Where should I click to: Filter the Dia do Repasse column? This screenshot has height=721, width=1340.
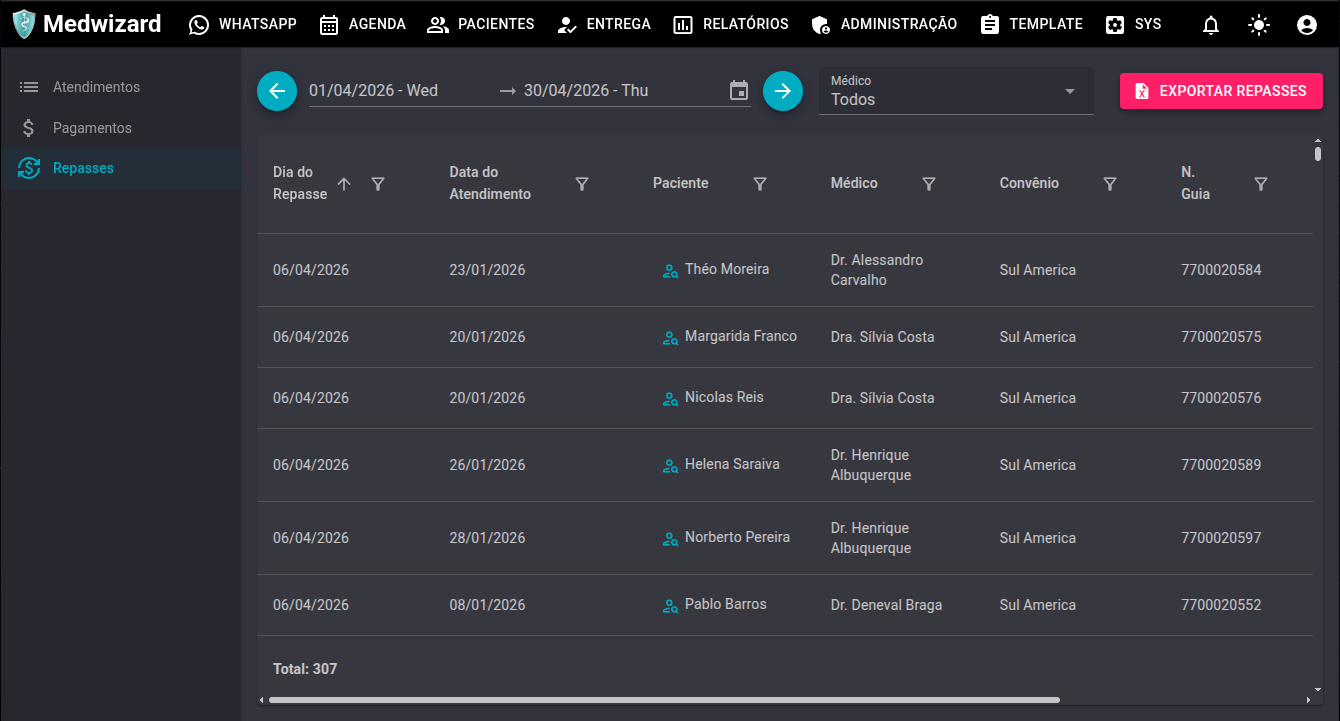click(x=378, y=184)
